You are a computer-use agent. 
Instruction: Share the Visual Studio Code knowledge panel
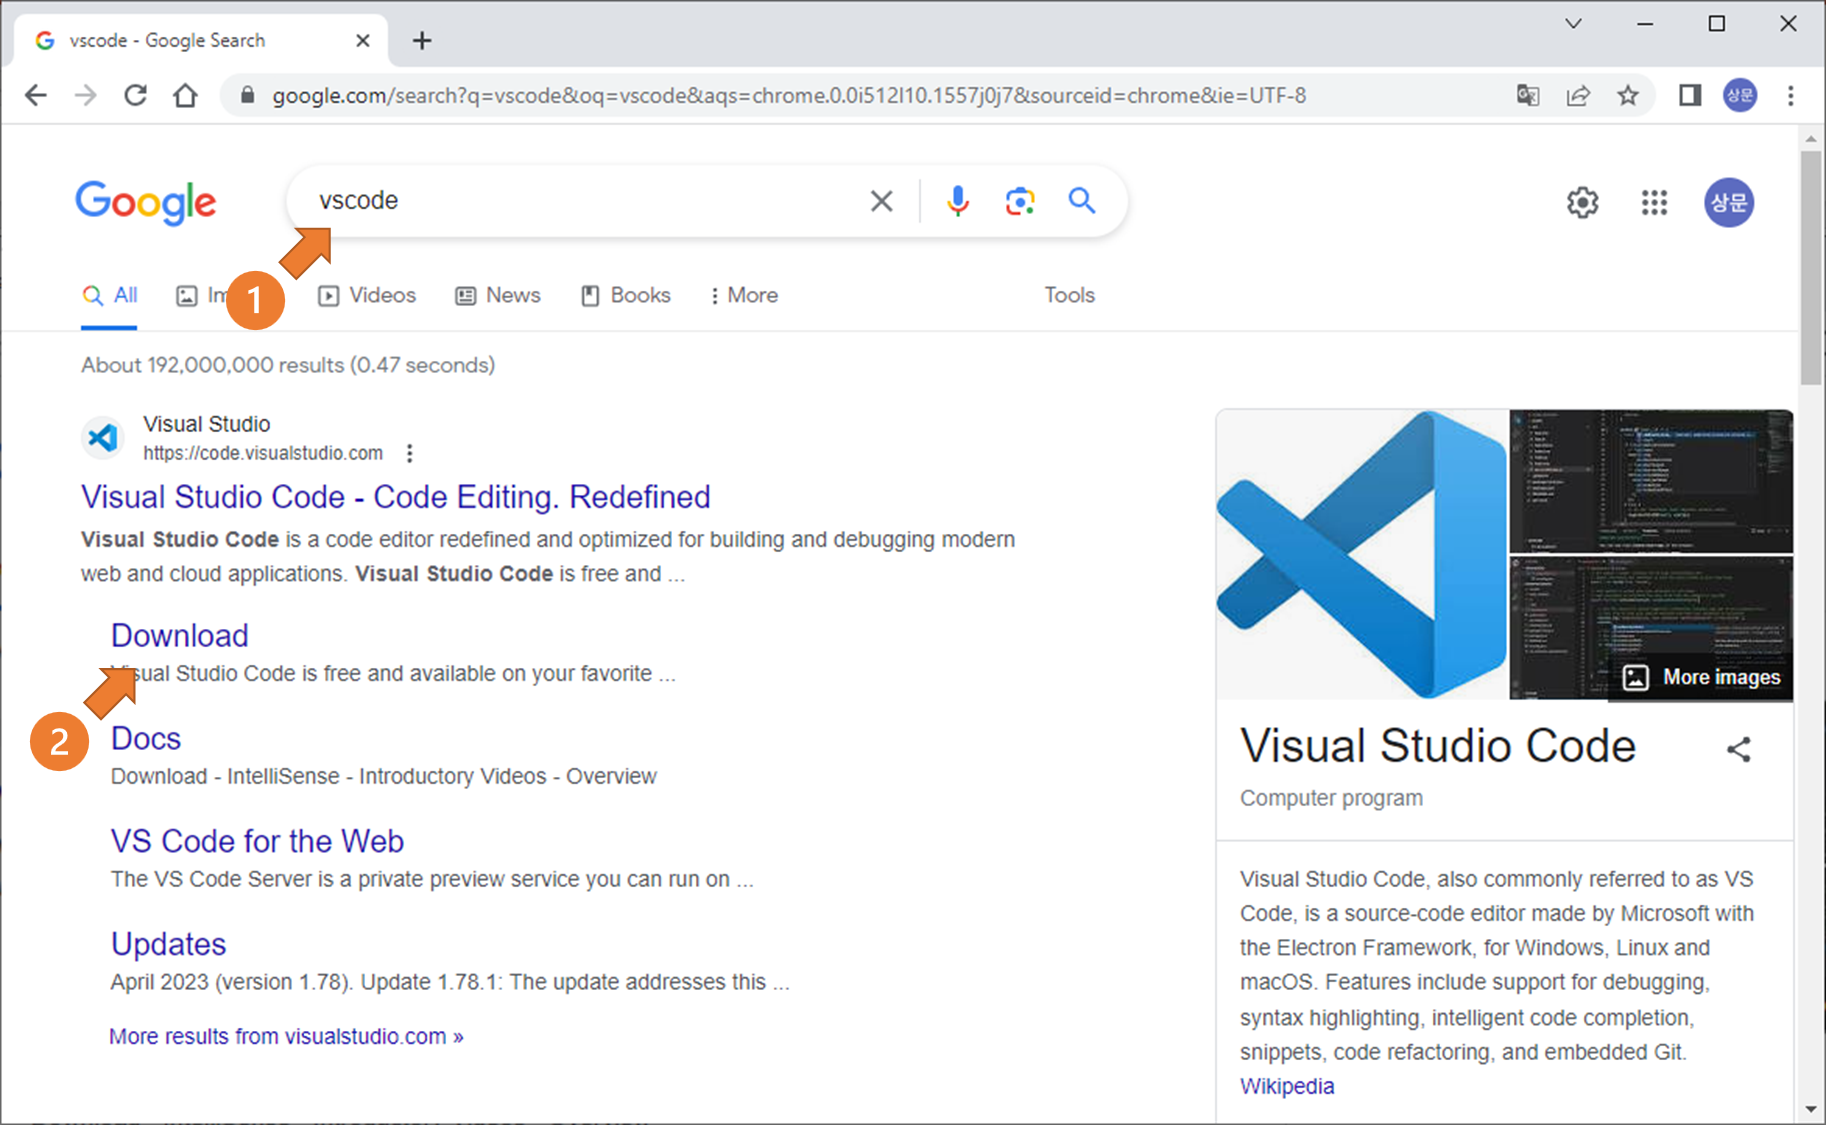[1739, 749]
